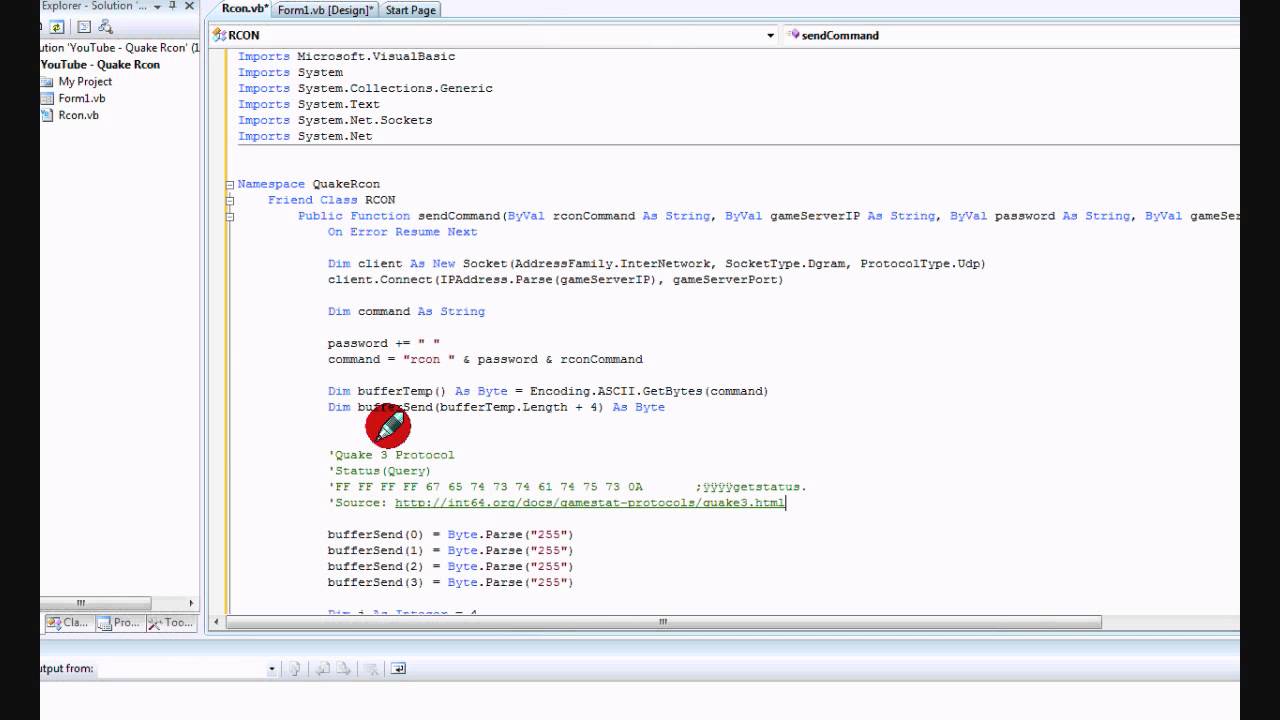Pin the Solution Explorer panel with pushpin
This screenshot has height=720, width=1280.
tap(172, 6)
